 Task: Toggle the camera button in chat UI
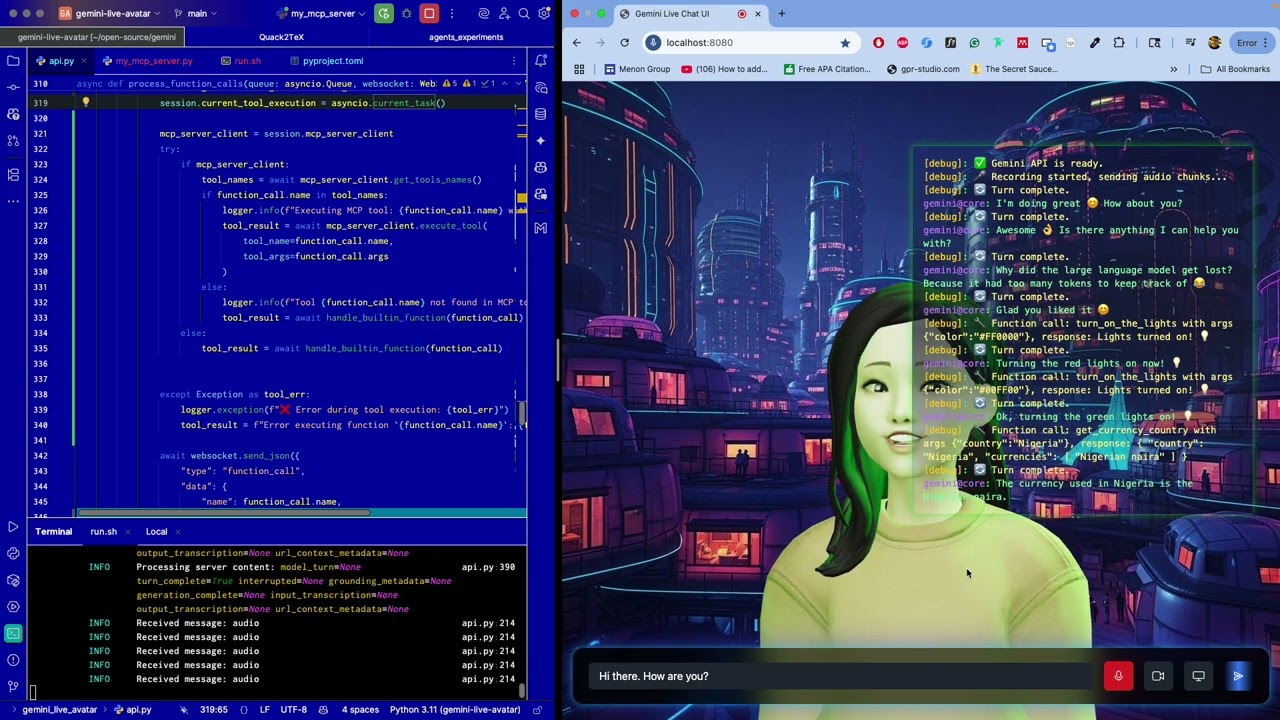[1158, 676]
